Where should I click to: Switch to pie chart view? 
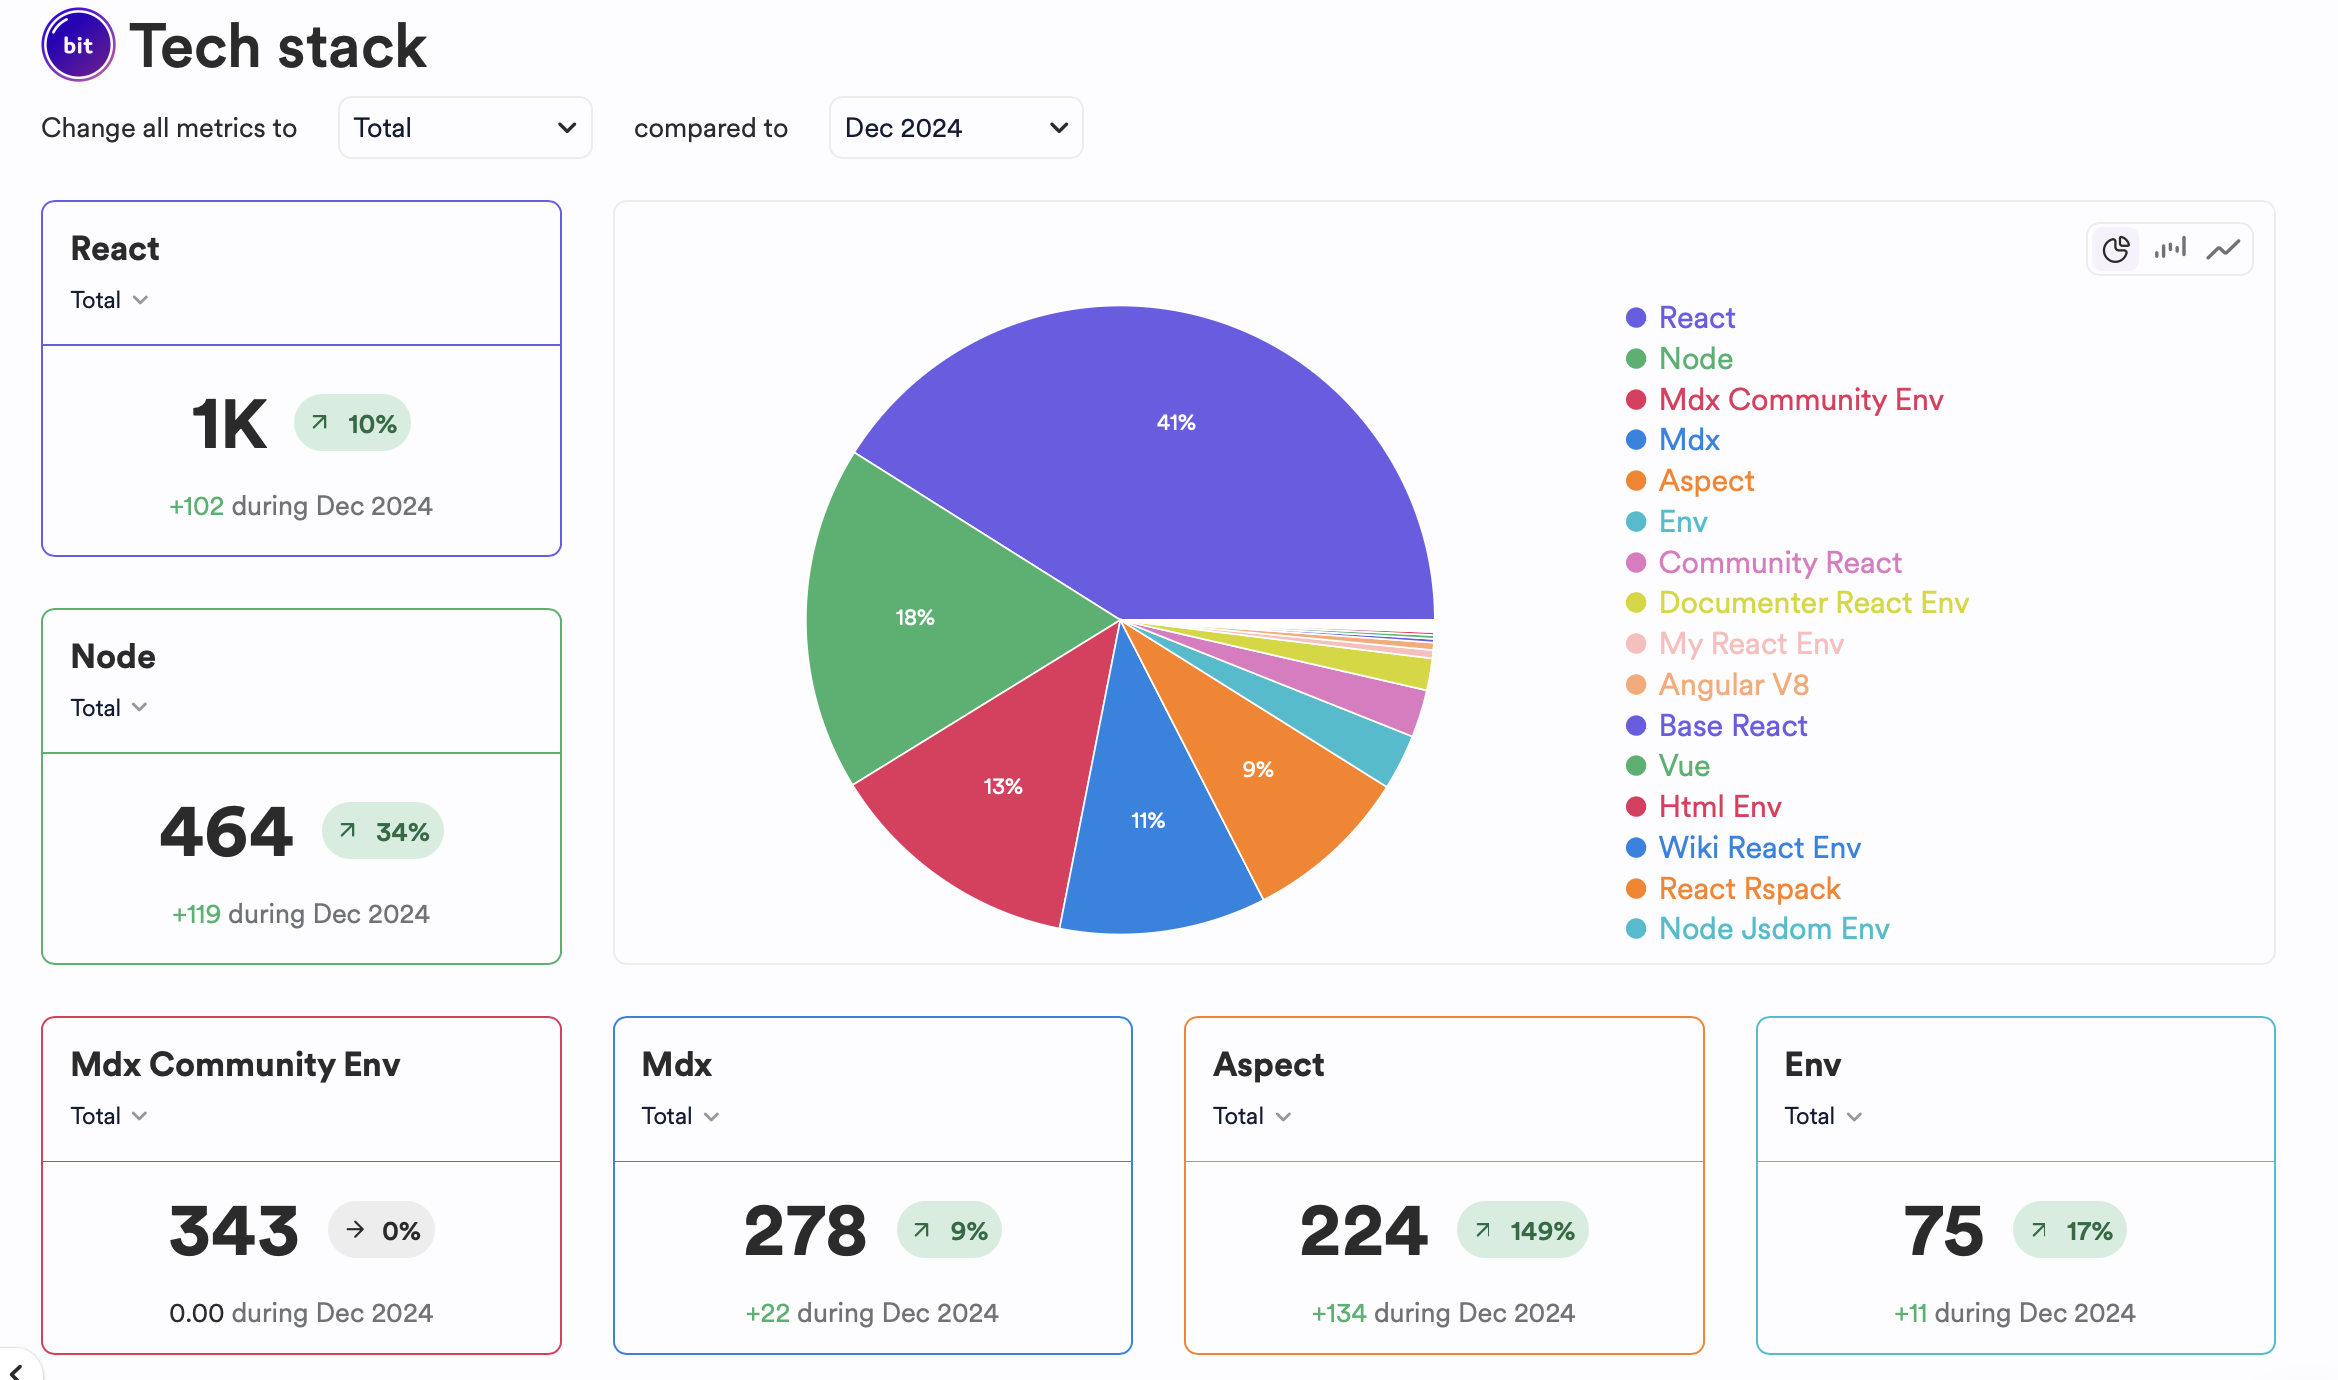click(x=2116, y=249)
